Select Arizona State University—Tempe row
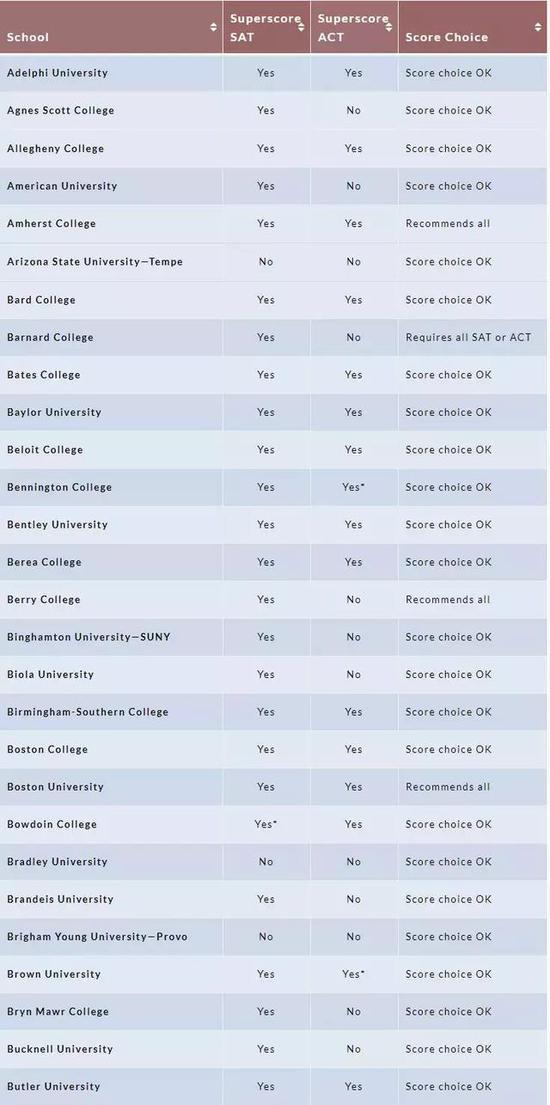Screen dimensions: 550x1105 click(275, 261)
